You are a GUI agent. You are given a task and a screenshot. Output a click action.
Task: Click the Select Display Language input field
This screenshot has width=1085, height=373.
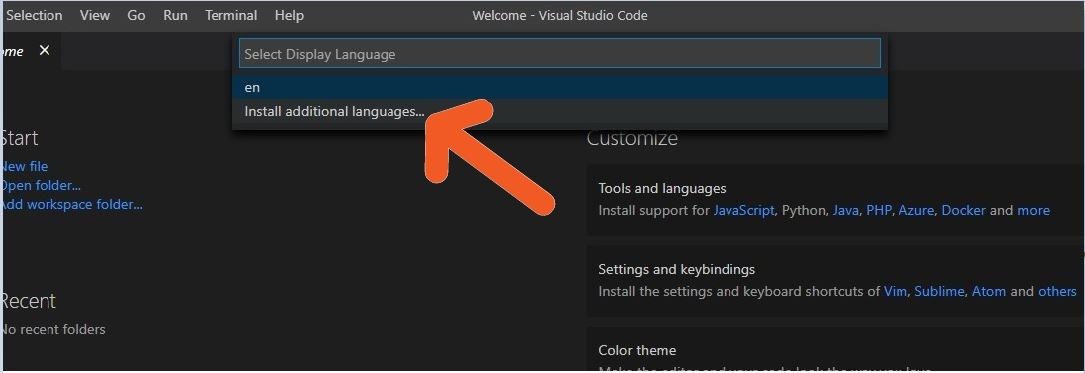click(x=560, y=53)
